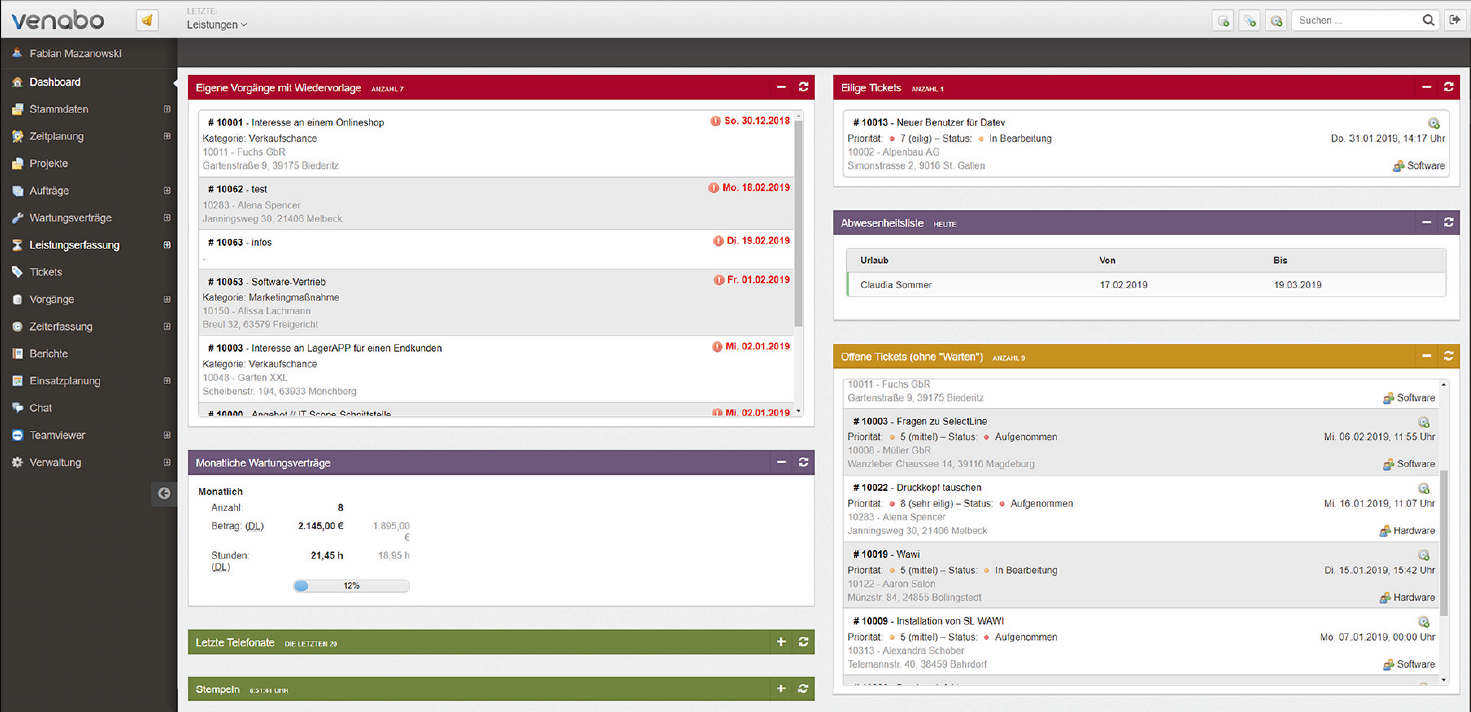Minimize the Eigene Vorgänge mit Wiedervorlage panel
Screen dimensions: 1471x712
(781, 88)
